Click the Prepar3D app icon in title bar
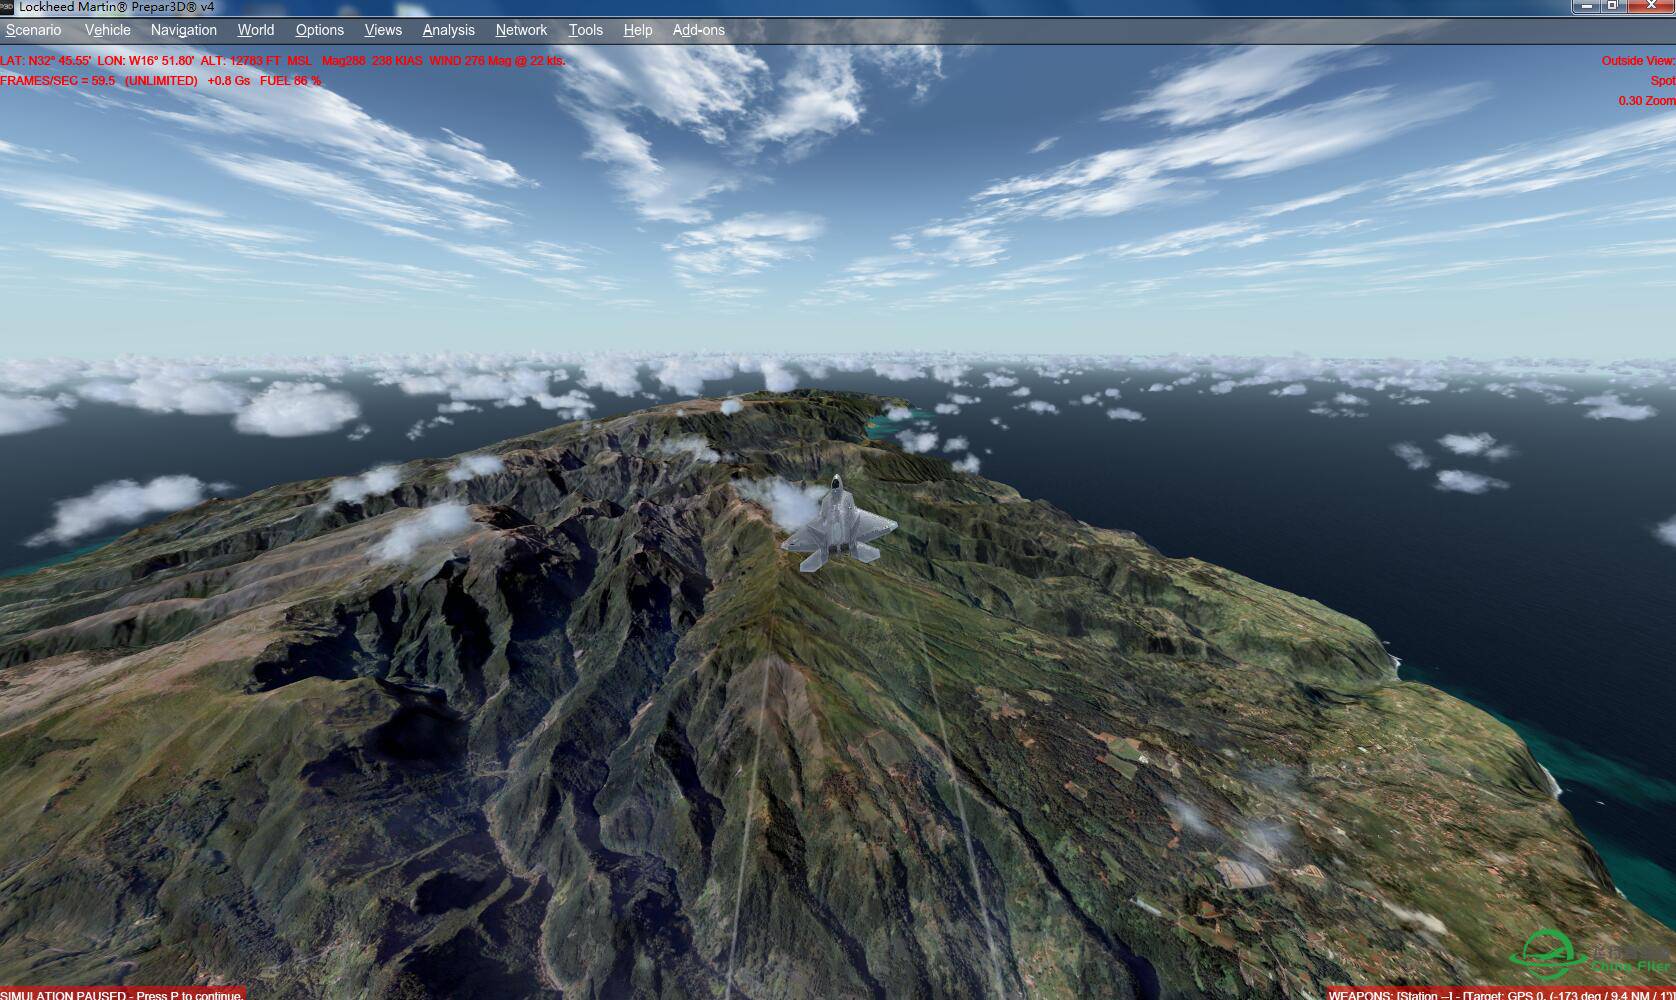This screenshot has width=1676, height=1000. (7, 7)
